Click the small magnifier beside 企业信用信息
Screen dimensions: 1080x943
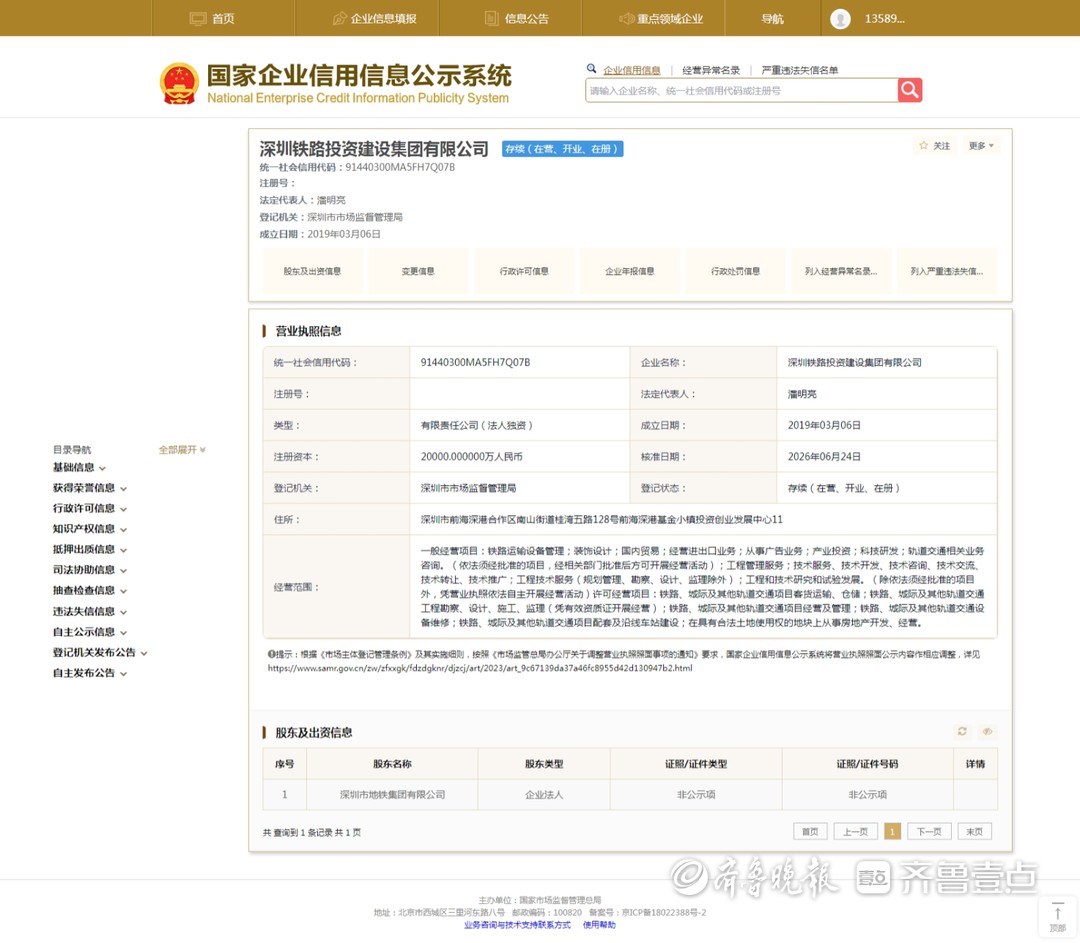591,68
